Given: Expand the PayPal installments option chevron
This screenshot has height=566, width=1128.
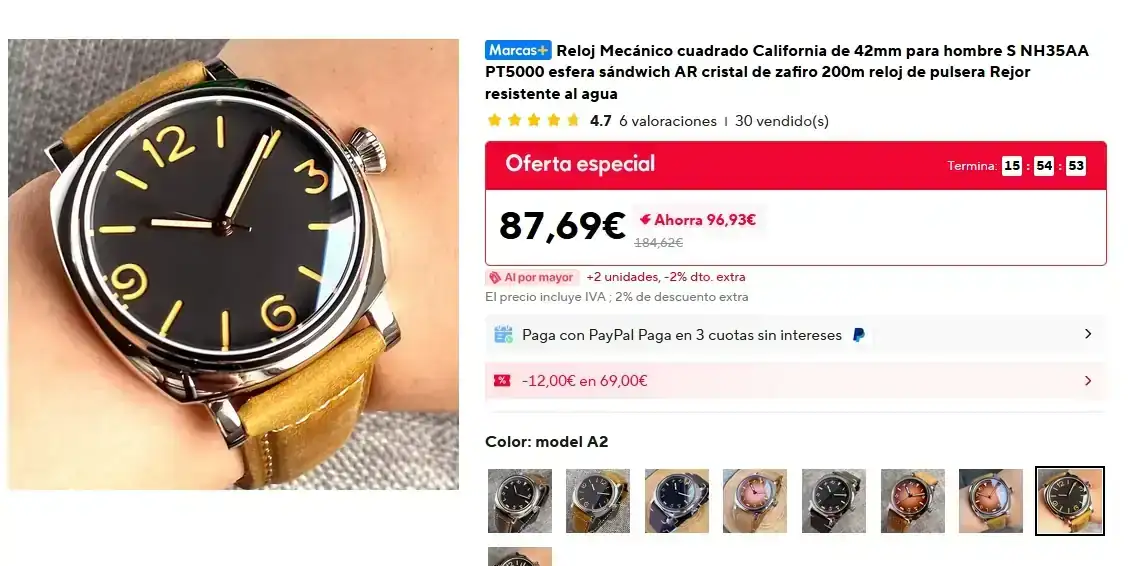Looking at the screenshot, I should coord(1088,334).
